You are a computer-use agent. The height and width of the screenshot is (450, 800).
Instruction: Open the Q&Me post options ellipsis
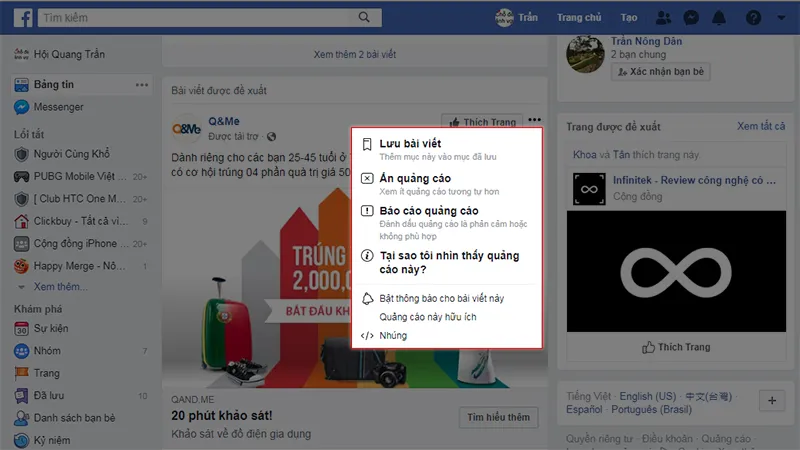coord(534,120)
